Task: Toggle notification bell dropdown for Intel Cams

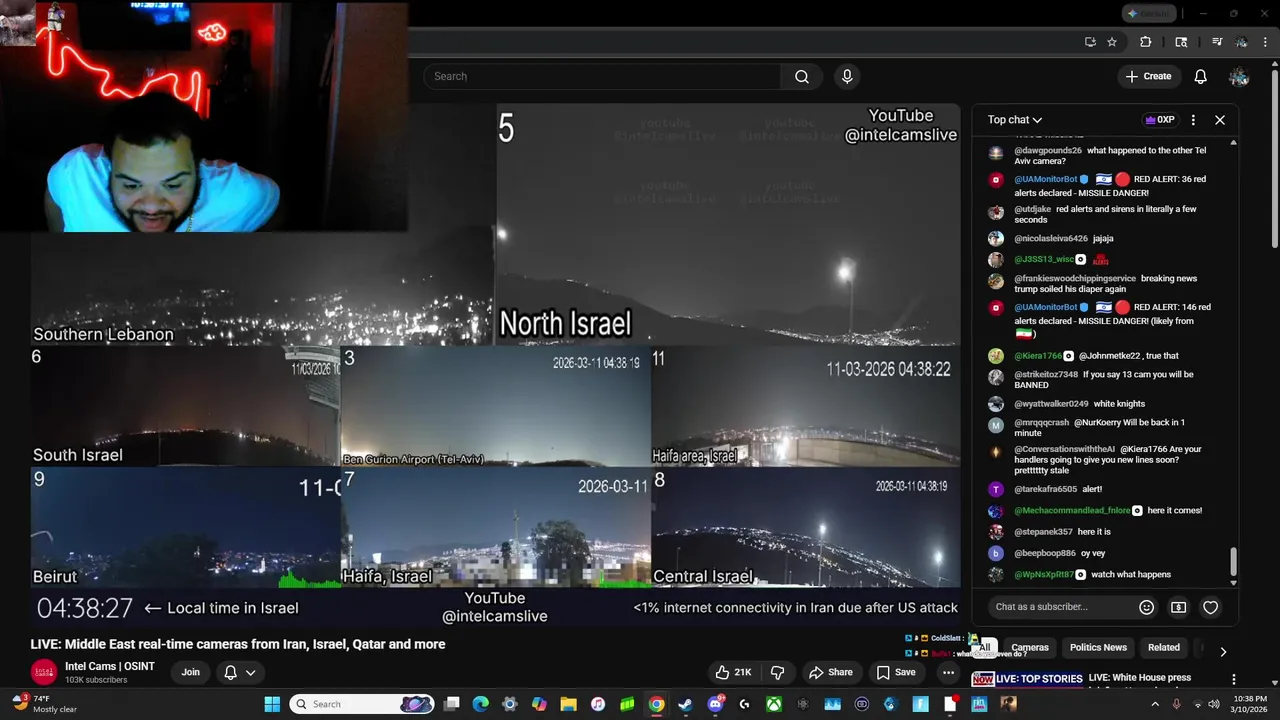Action: [240, 672]
